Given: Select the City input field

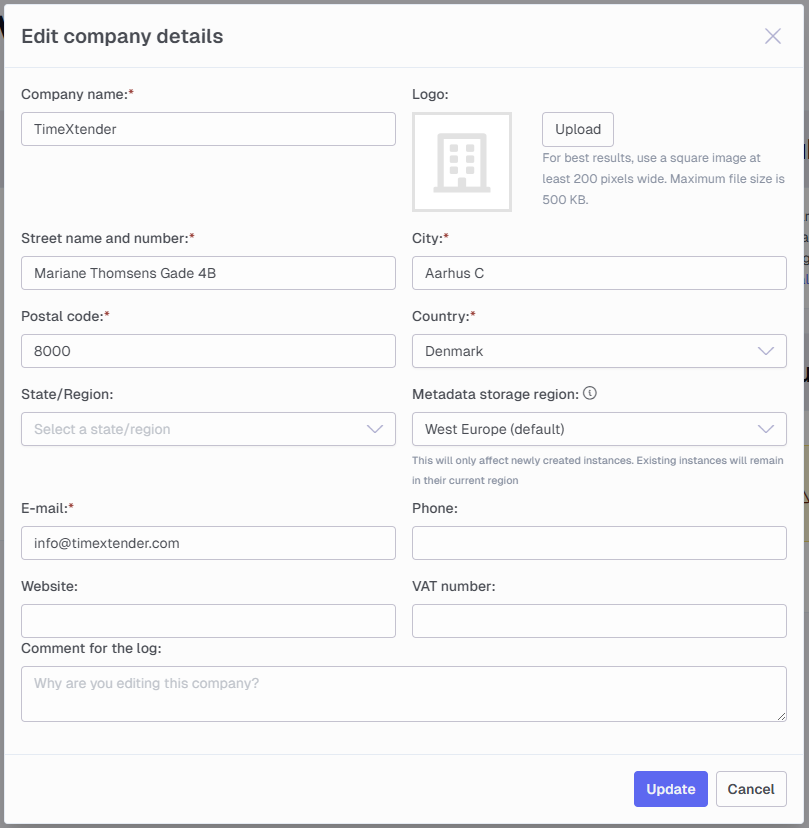Looking at the screenshot, I should click(599, 273).
